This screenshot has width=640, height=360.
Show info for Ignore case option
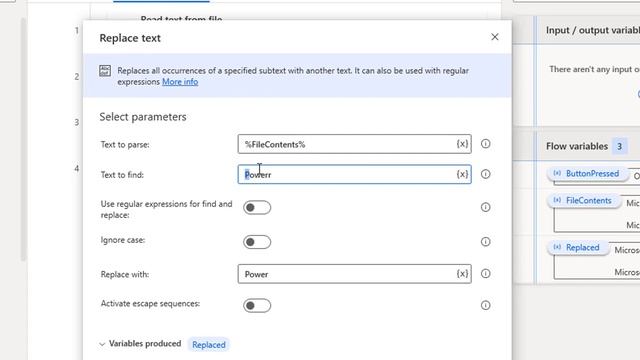485,242
